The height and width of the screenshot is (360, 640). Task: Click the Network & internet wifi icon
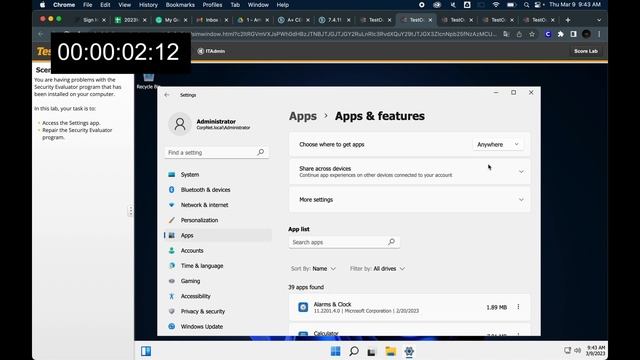pyautogui.click(x=172, y=205)
